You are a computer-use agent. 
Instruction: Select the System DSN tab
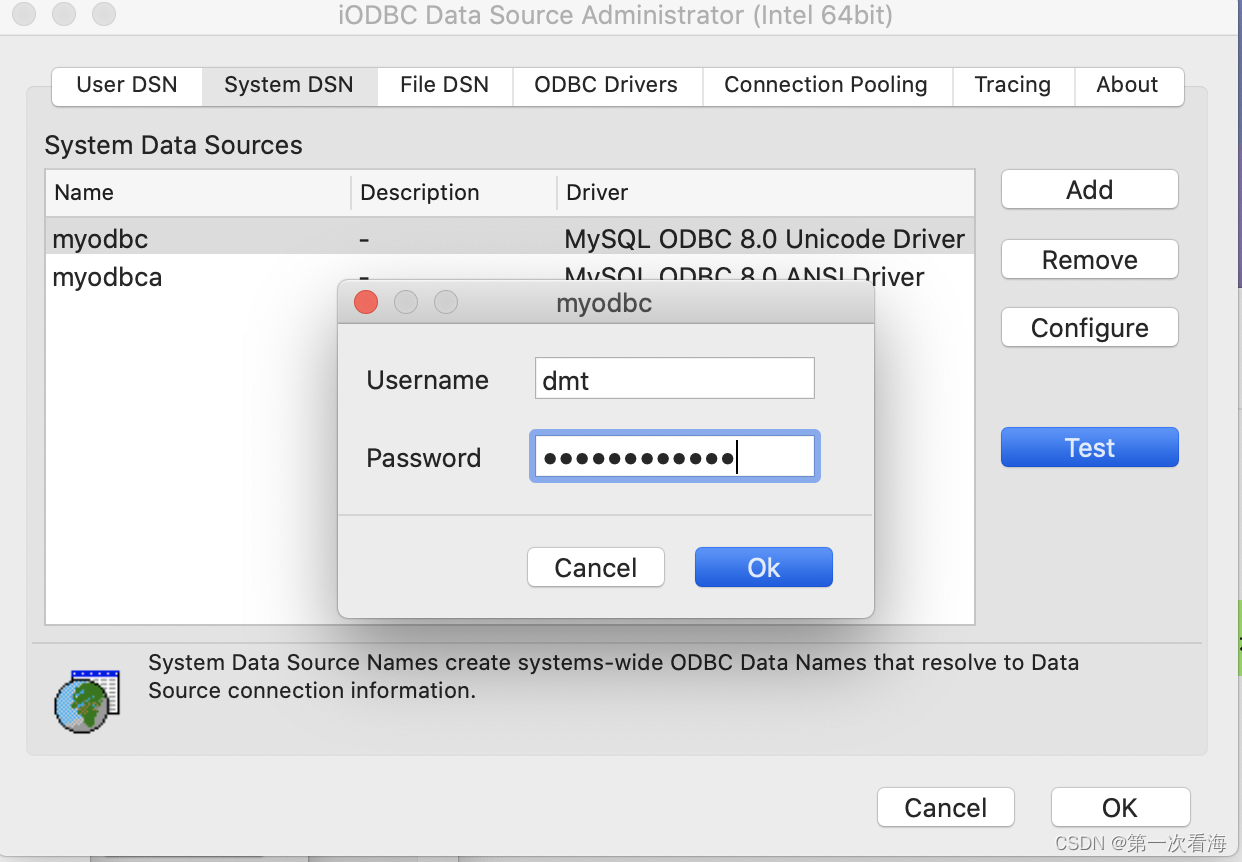click(x=289, y=86)
